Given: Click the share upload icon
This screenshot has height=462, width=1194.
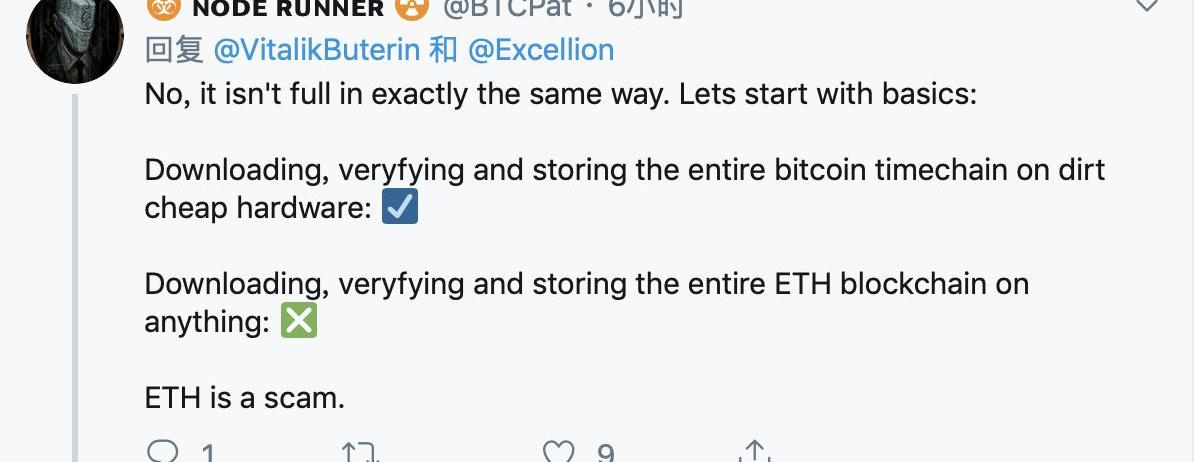Looking at the screenshot, I should click(x=755, y=453).
